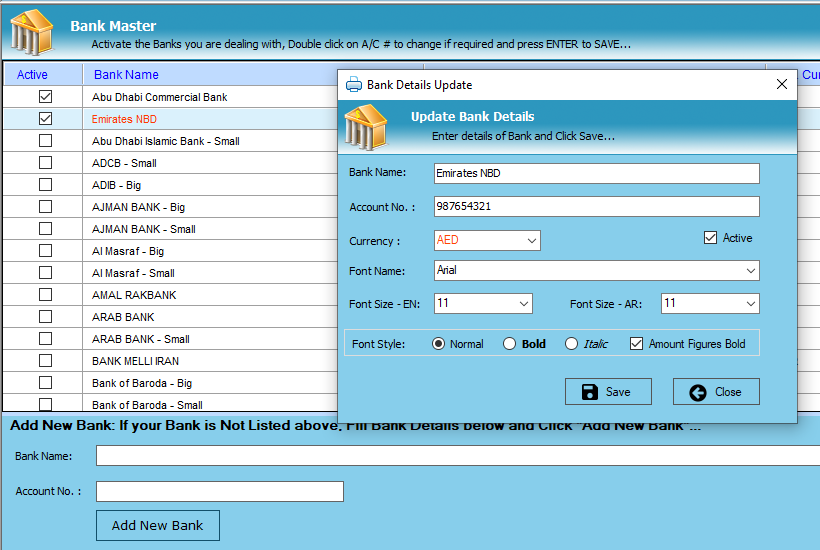Click the Account No. field showing 987654321
Viewport: 820px width, 550px height.
596,207
